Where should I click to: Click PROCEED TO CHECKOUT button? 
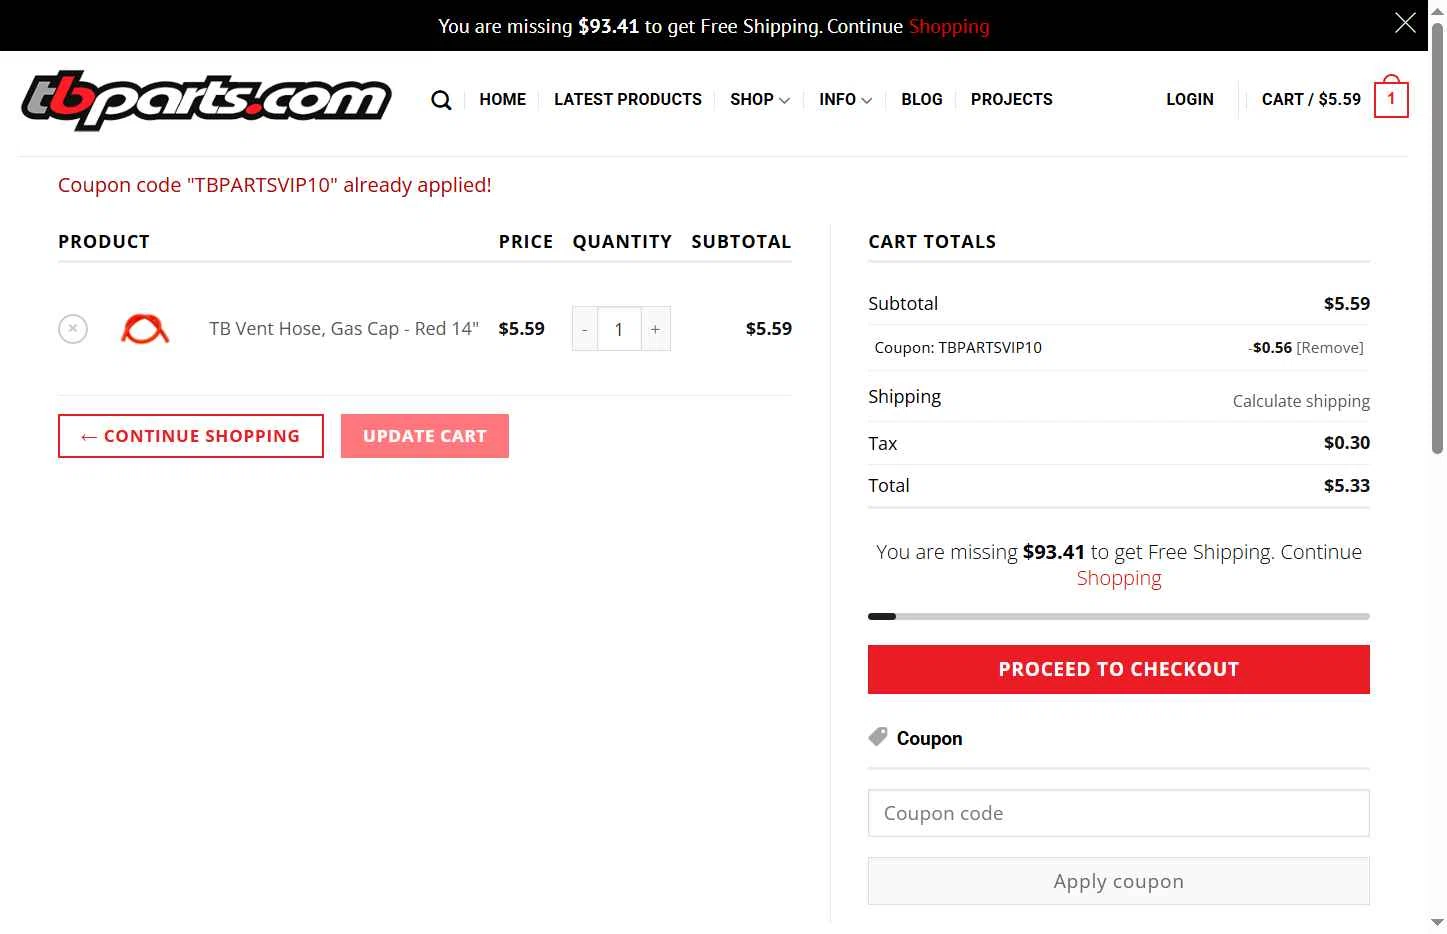tap(1119, 669)
